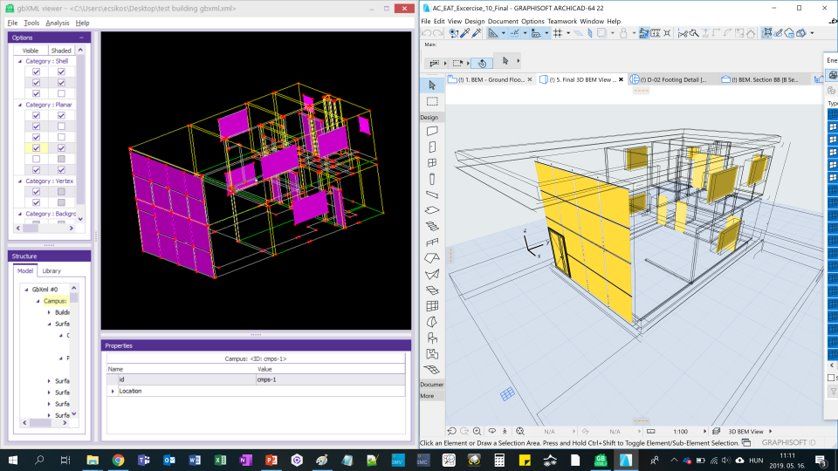Select the Object tool in ARCHICAD toolbox

(x=432, y=338)
